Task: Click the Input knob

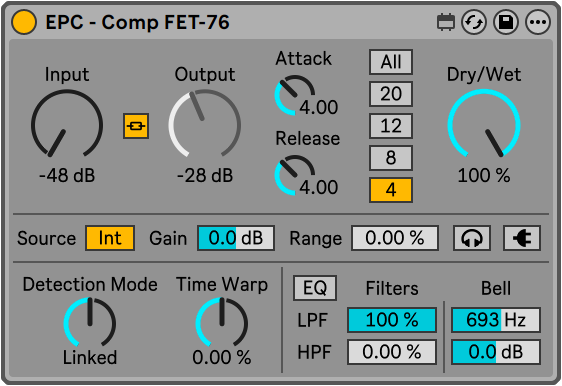Action: click(67, 124)
